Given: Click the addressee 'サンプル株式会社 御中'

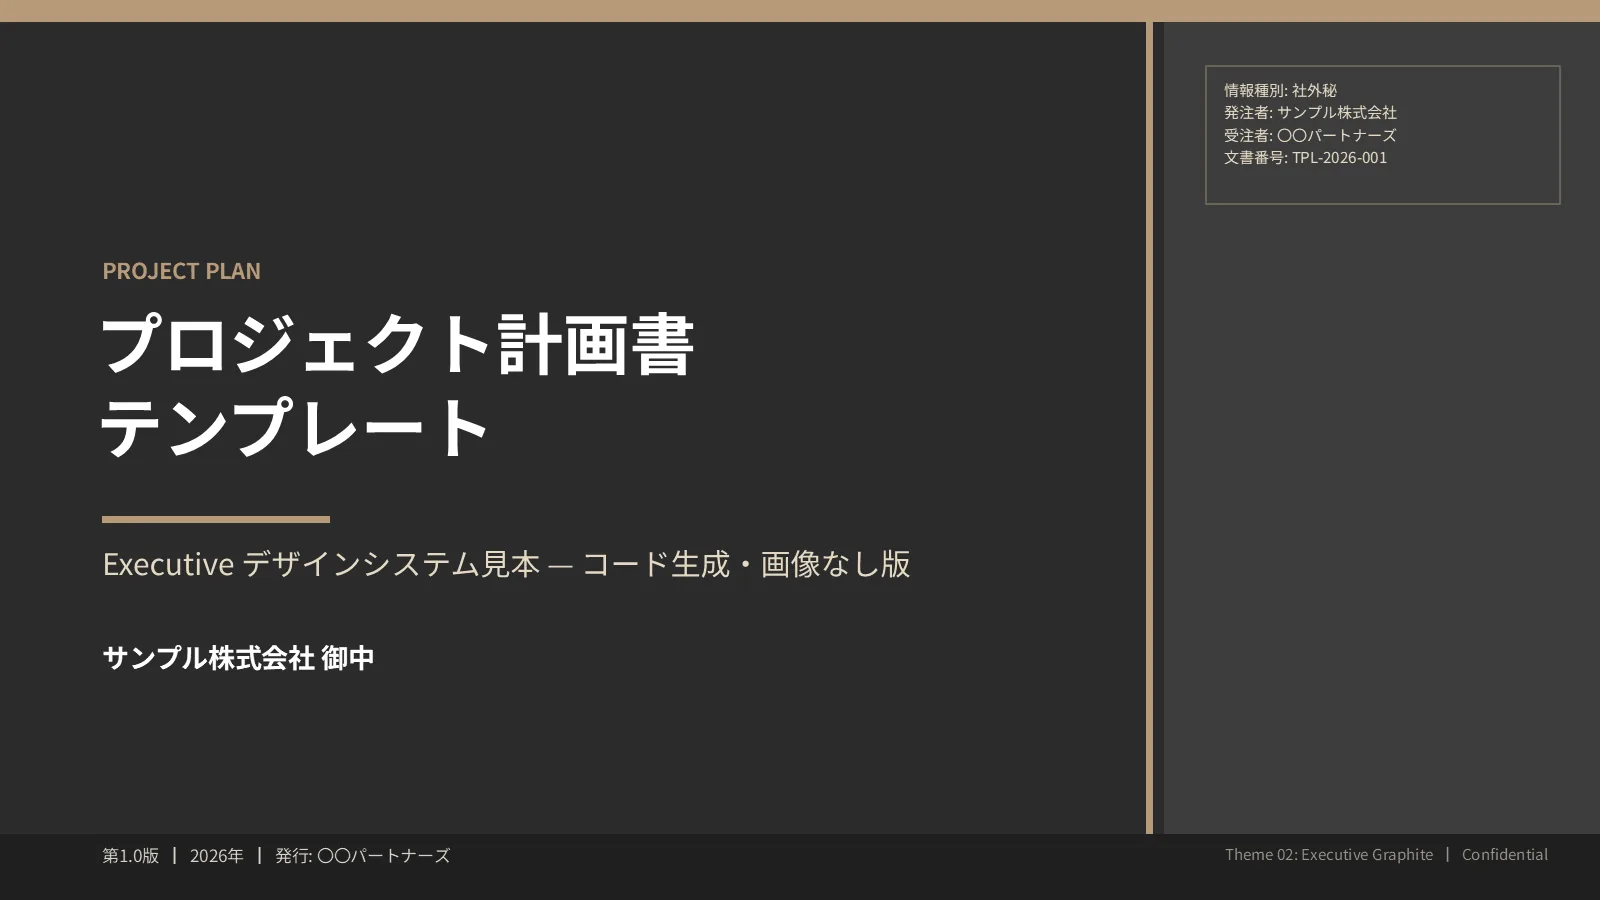Looking at the screenshot, I should click(238, 658).
